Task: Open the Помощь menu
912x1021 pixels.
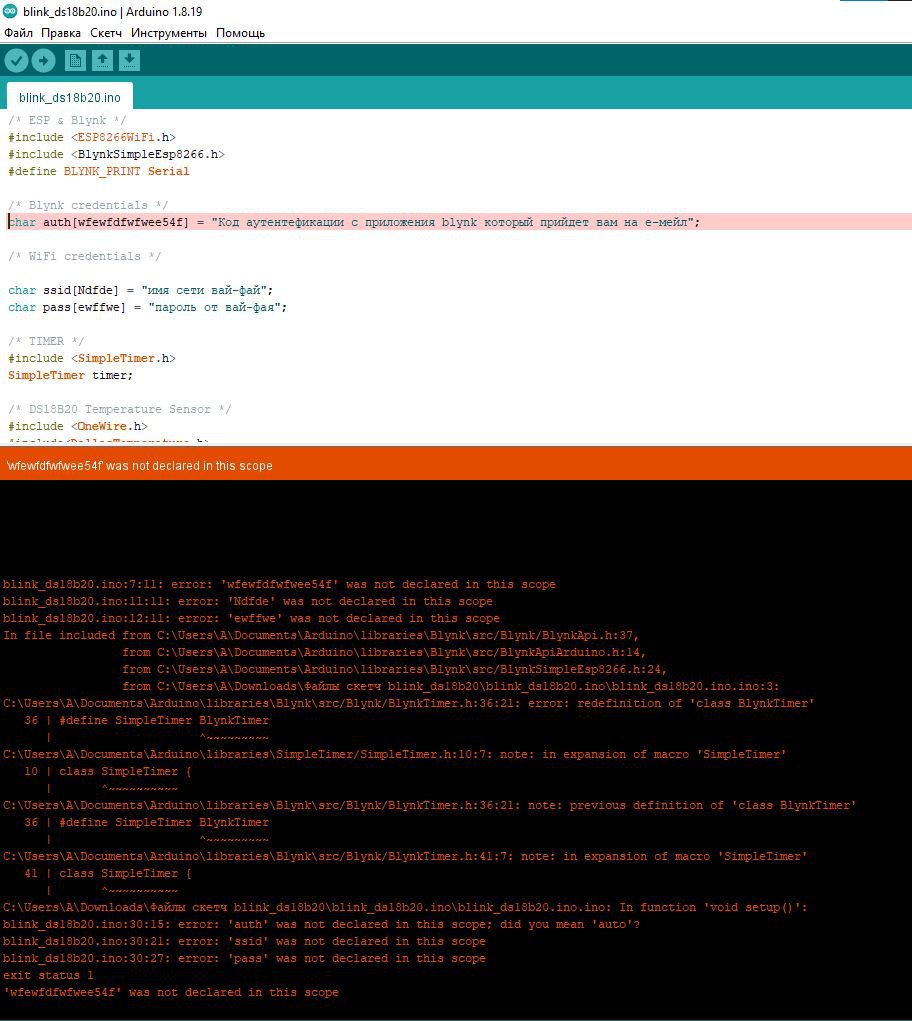Action: coord(240,33)
